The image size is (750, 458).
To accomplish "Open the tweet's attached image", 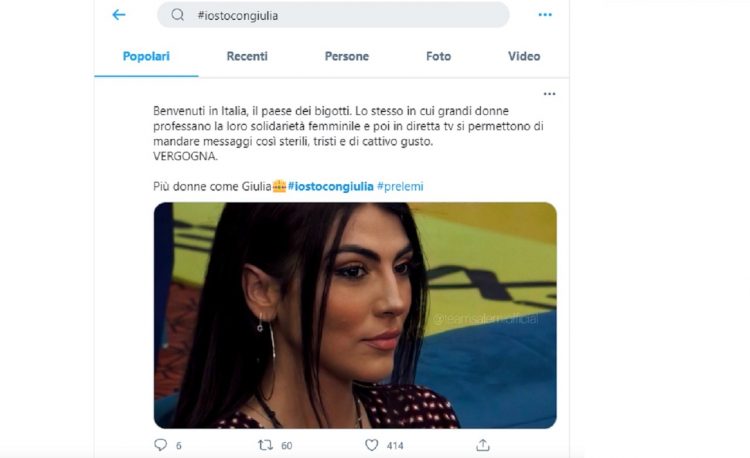I will pyautogui.click(x=355, y=315).
